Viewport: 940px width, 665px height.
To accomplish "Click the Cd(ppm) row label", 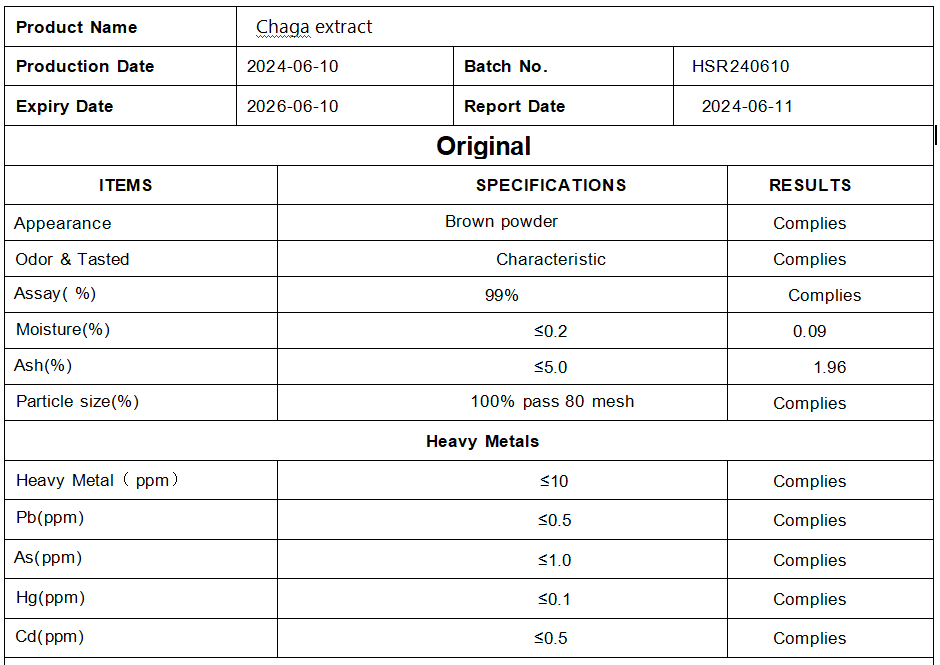I will [x=50, y=637].
